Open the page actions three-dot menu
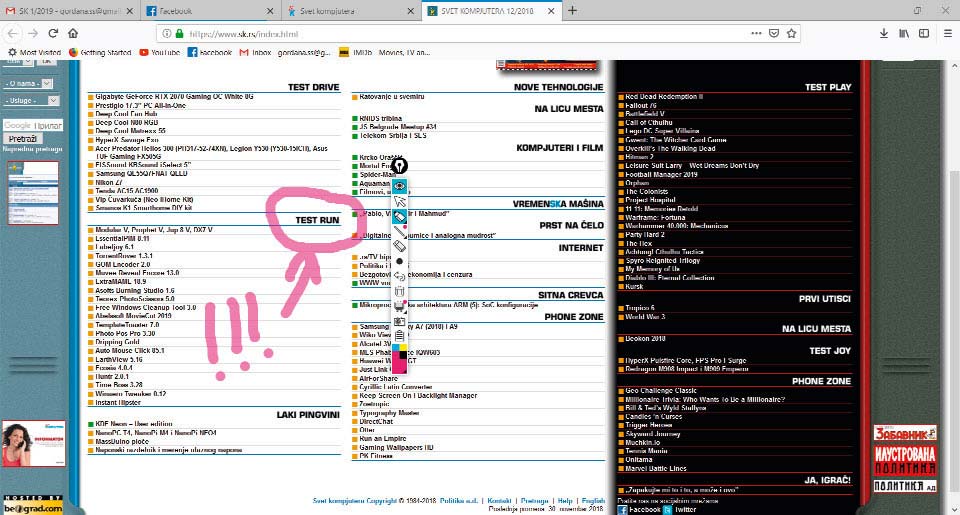This screenshot has height=515, width=960. coord(756,33)
